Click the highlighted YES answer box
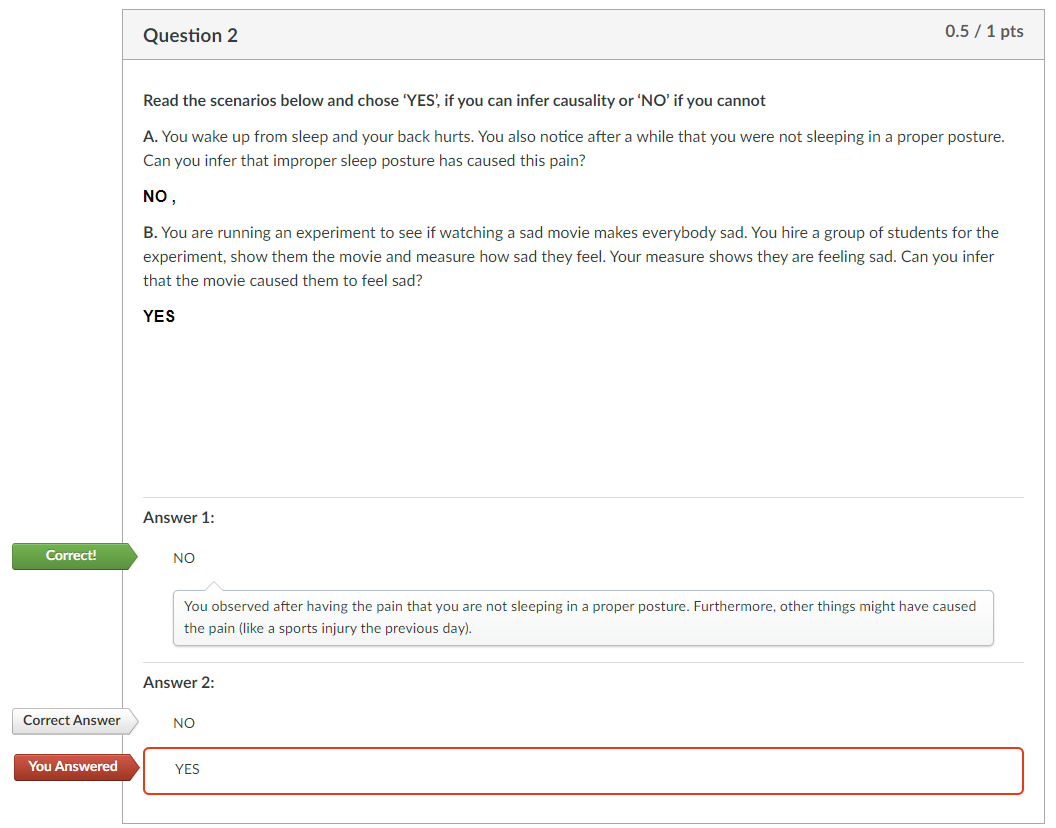 click(583, 770)
